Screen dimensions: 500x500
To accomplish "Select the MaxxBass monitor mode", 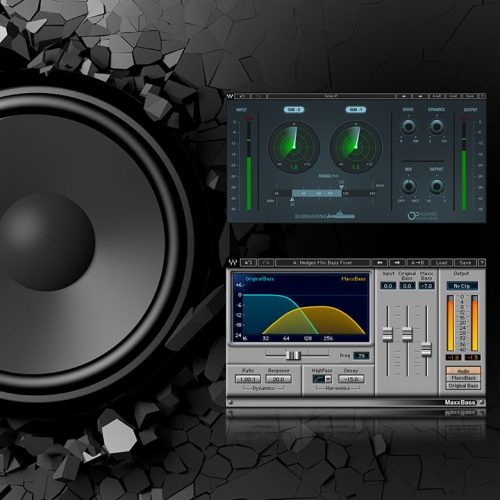I will (x=463, y=378).
